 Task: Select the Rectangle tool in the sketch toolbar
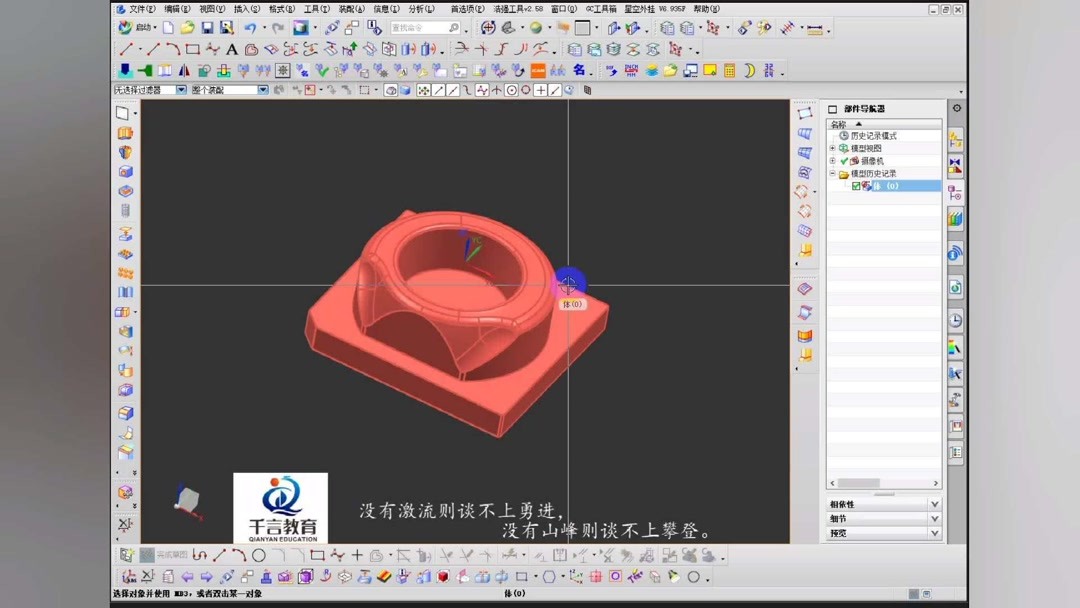click(193, 48)
